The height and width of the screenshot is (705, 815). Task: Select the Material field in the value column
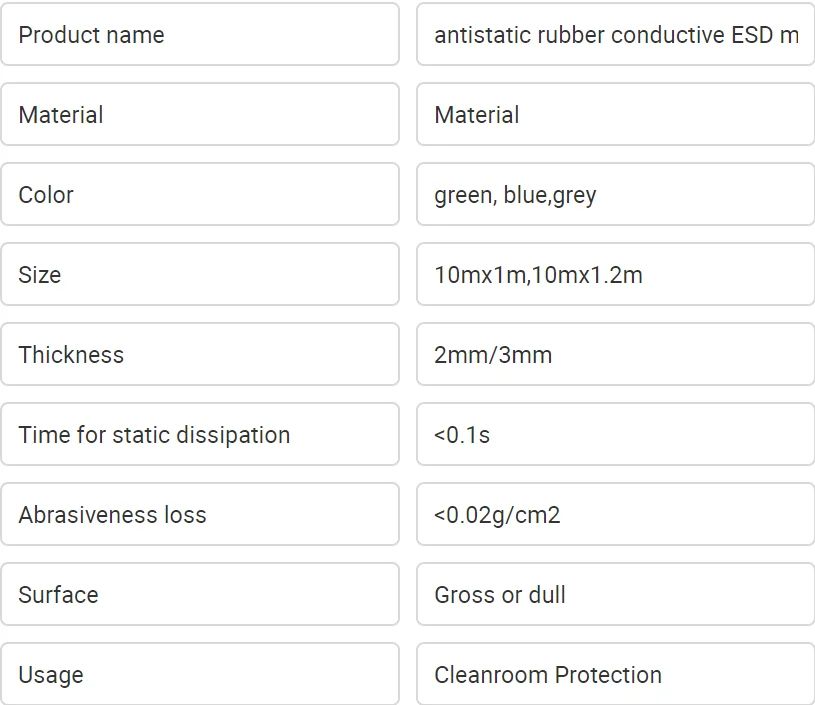pos(615,115)
